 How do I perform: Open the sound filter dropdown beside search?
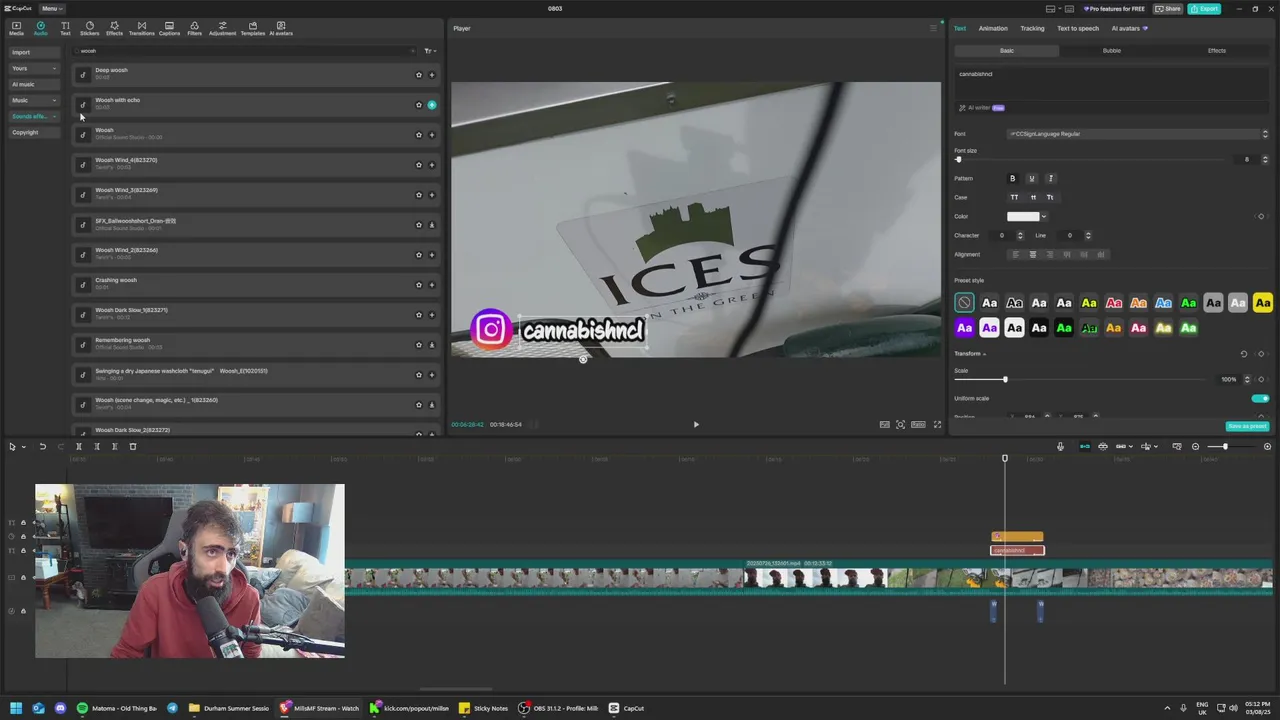(429, 51)
